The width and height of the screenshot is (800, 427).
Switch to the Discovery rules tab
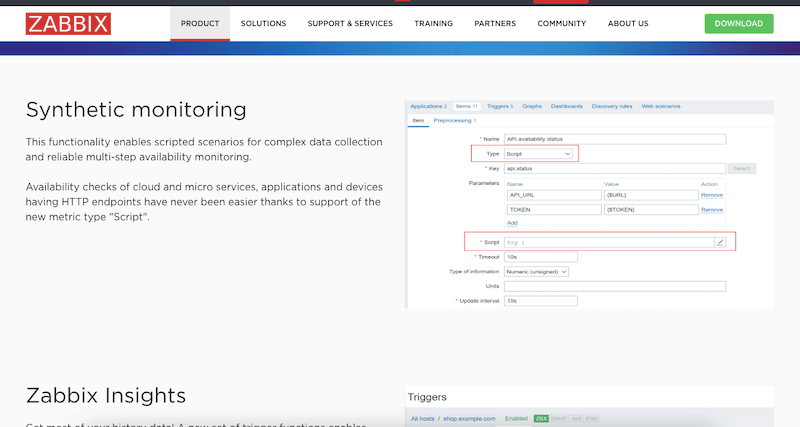[612, 106]
